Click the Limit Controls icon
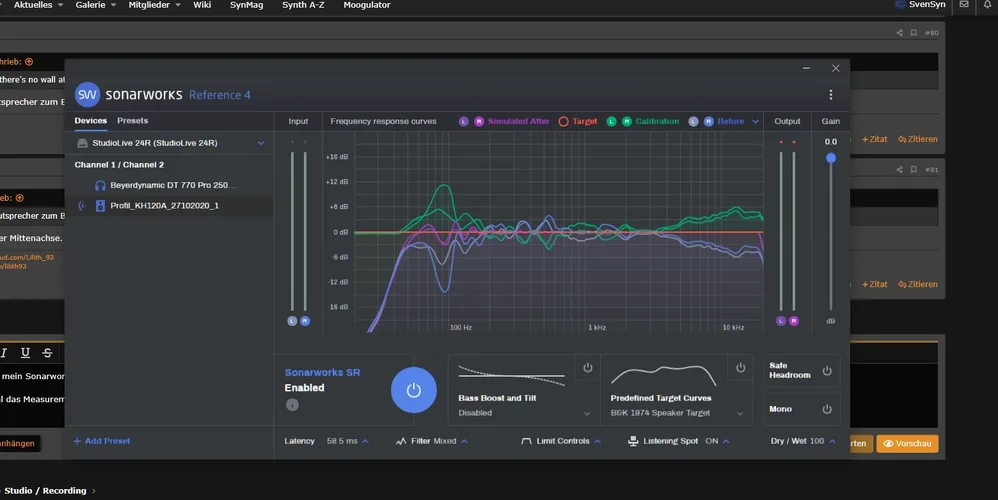Screen dimensions: 998x500 tap(527, 441)
